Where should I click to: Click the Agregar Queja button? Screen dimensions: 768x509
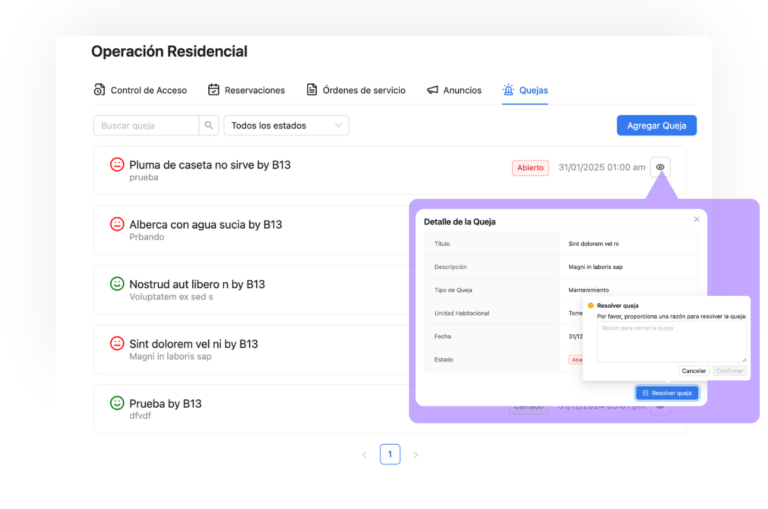656,125
